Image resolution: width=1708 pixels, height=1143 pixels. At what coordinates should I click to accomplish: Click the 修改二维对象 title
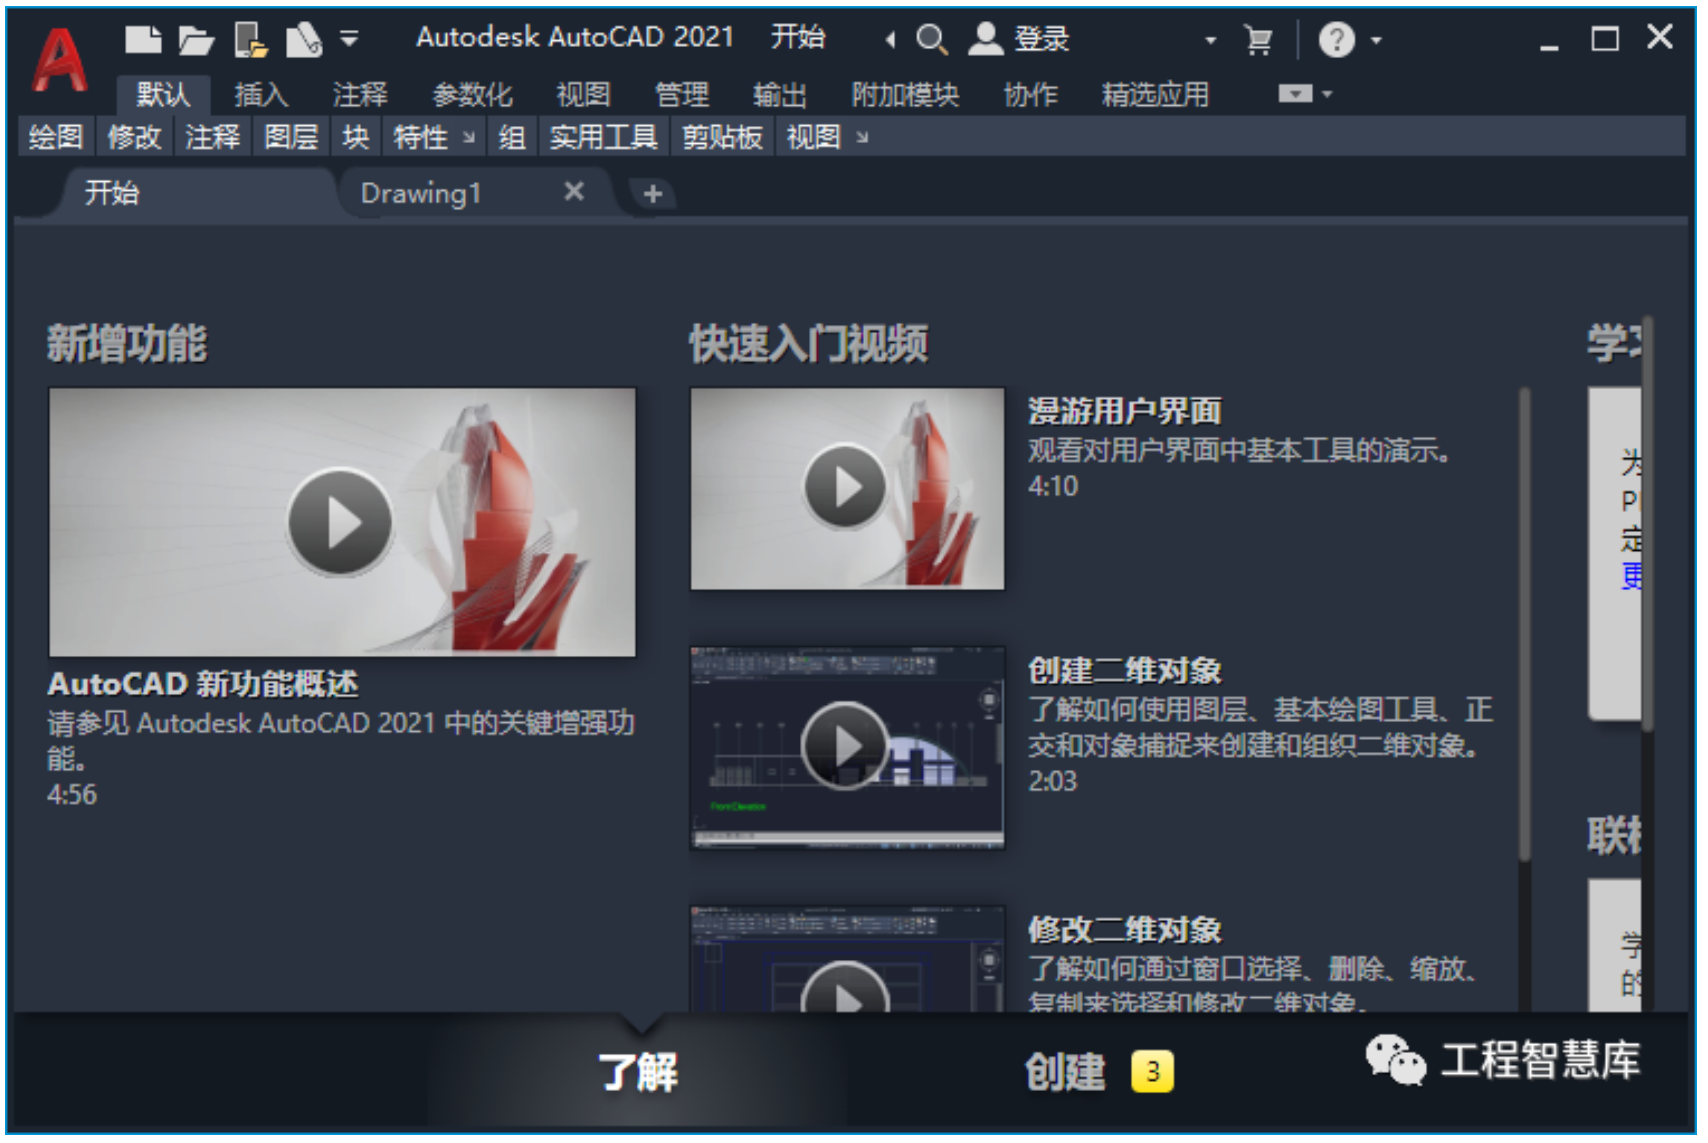tap(1125, 929)
